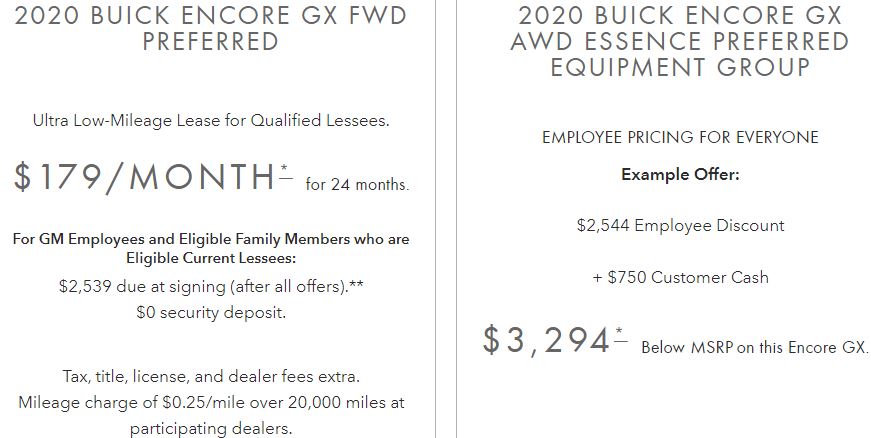
Task: Click the asterisk footnote after $179/MONTH
Action: pos(286,172)
